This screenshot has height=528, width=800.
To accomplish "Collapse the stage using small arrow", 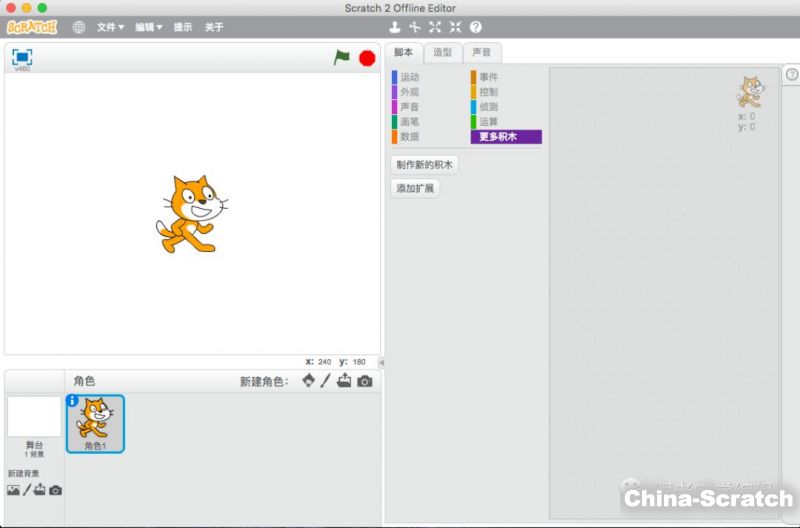I will coord(381,362).
